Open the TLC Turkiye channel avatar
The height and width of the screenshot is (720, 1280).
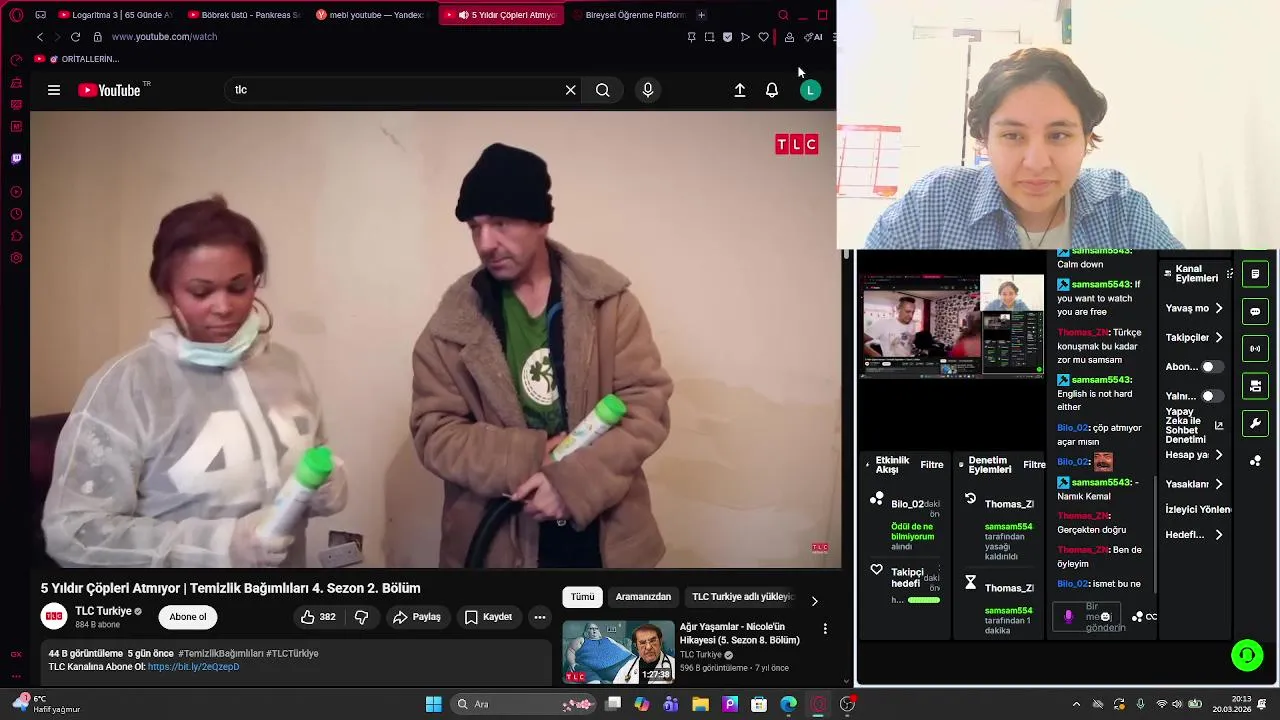click(54, 616)
